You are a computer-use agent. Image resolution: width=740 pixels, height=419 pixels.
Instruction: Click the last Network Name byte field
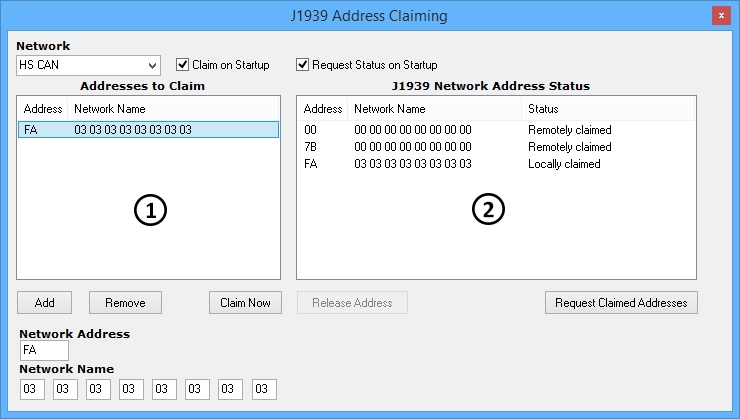[x=264, y=389]
